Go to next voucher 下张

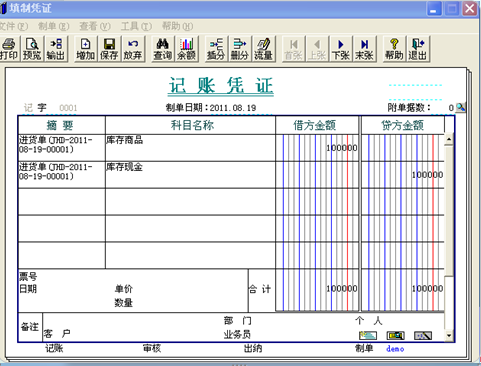(341, 49)
